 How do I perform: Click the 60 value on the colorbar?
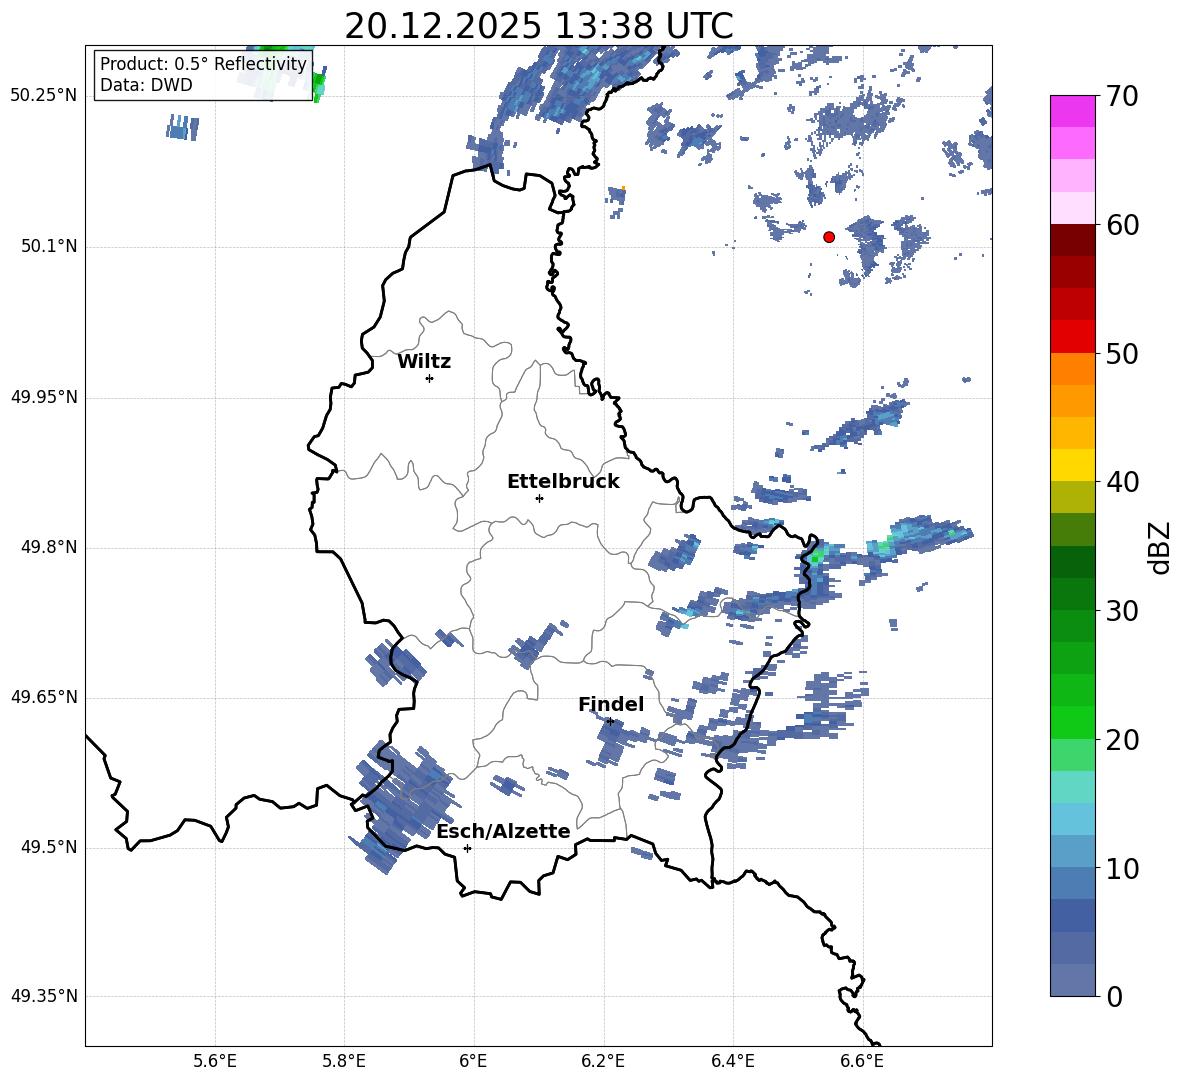pos(1123,225)
